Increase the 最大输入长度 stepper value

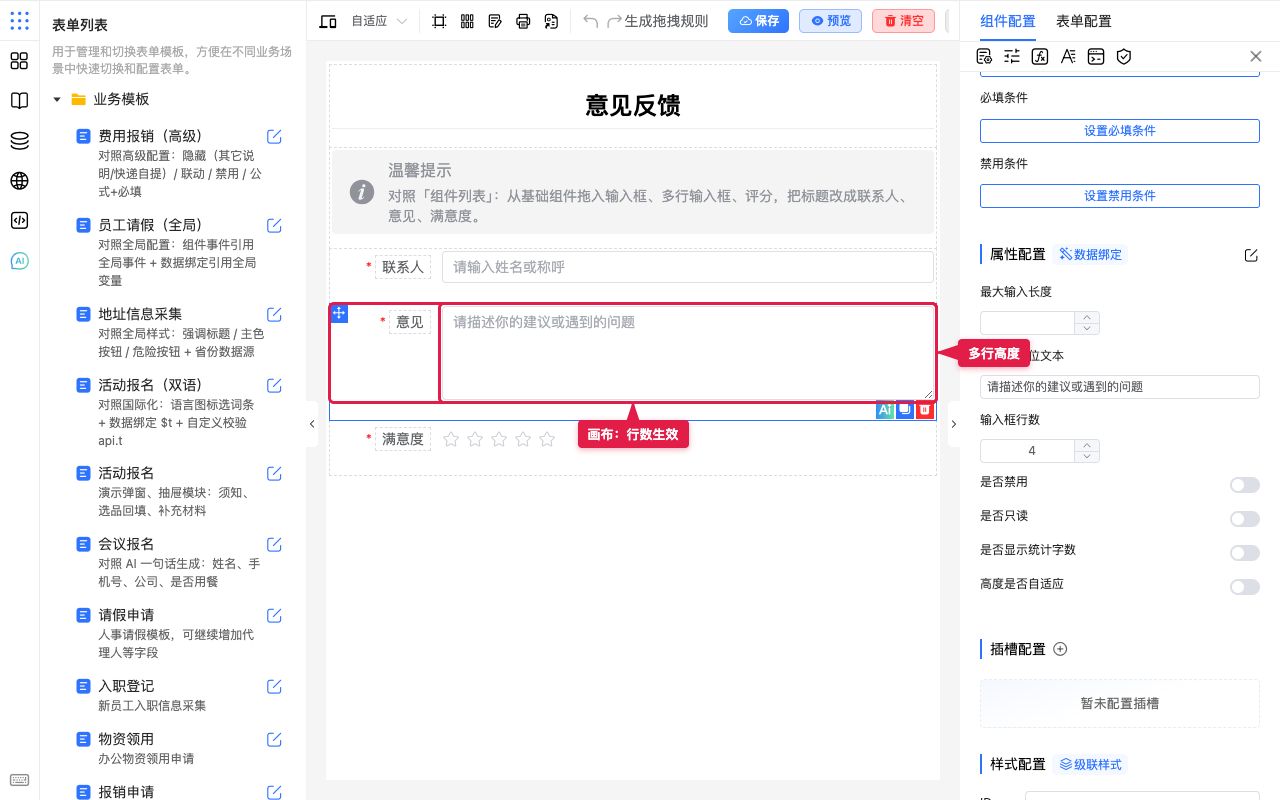tap(1087, 317)
